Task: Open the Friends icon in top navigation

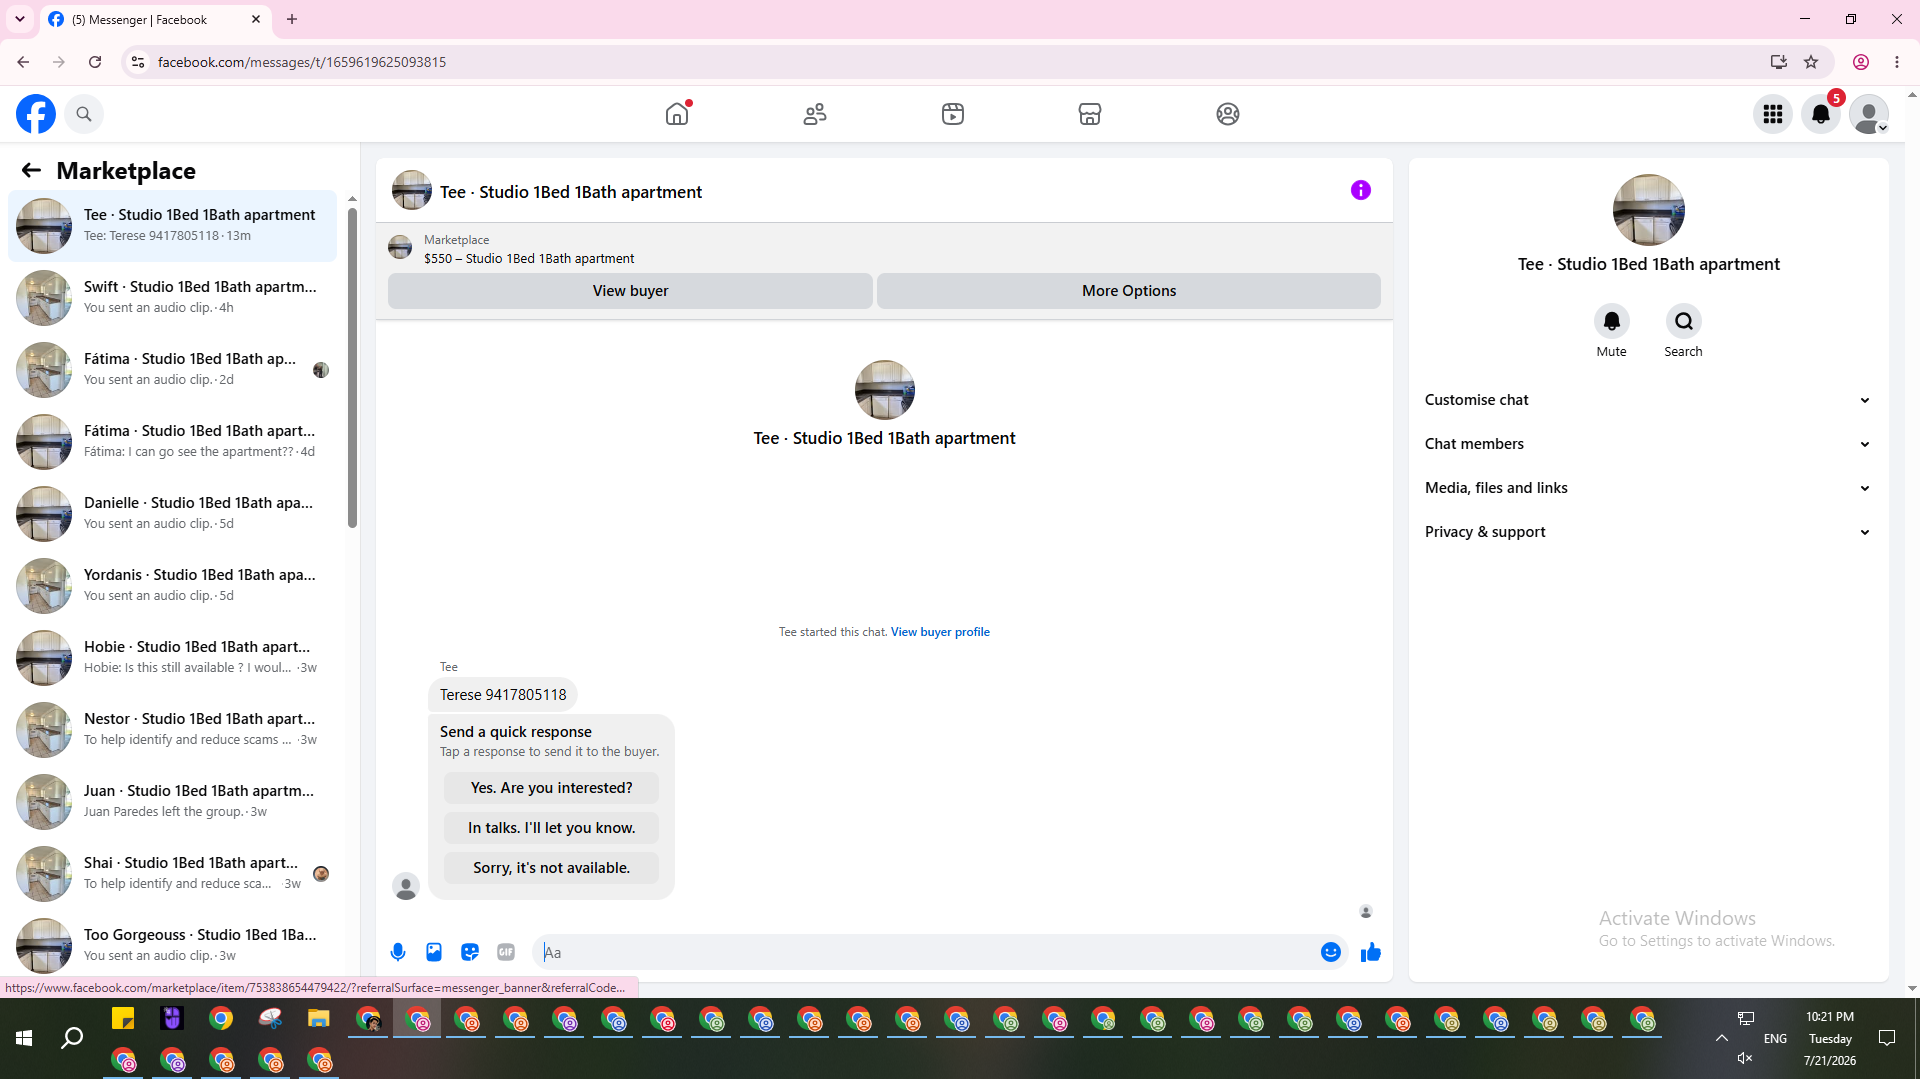Action: 815,114
